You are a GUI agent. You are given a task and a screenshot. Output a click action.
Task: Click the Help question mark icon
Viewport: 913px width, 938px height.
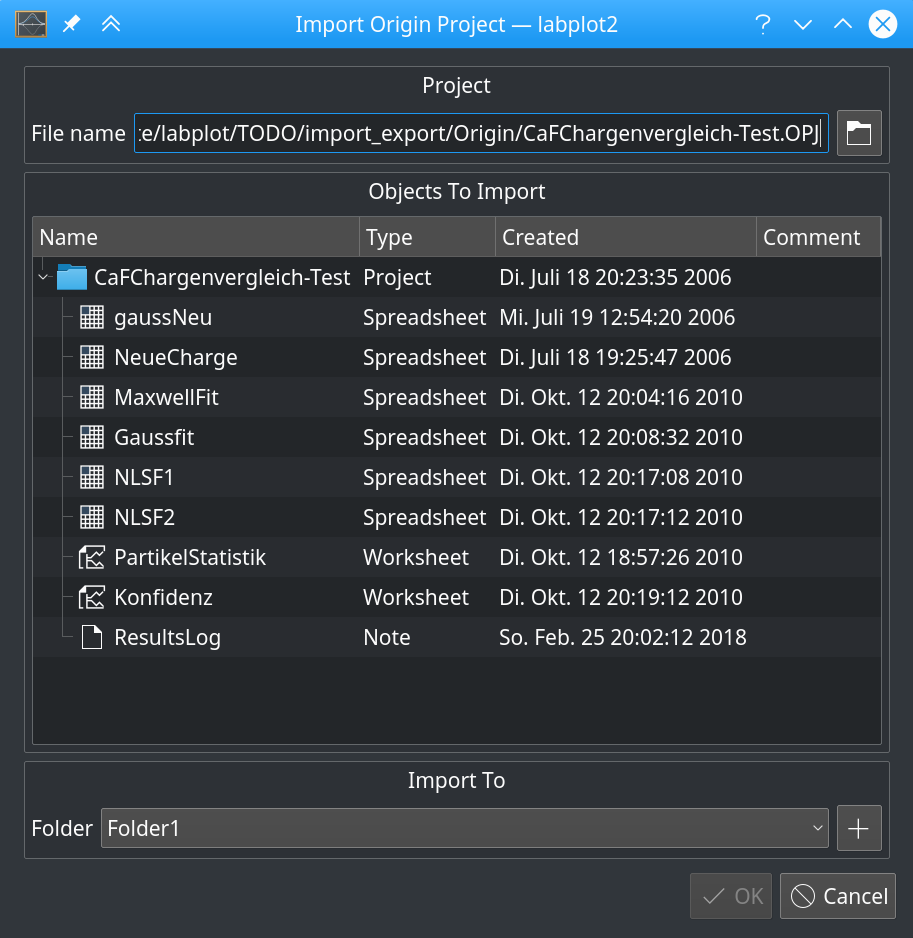[x=763, y=24]
